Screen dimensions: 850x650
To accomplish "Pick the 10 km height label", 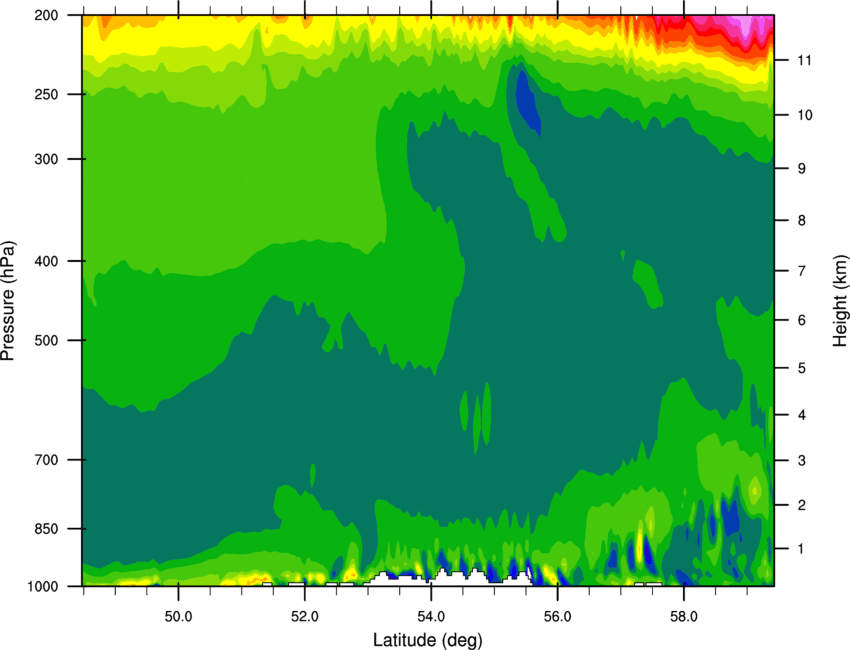I will click(805, 115).
